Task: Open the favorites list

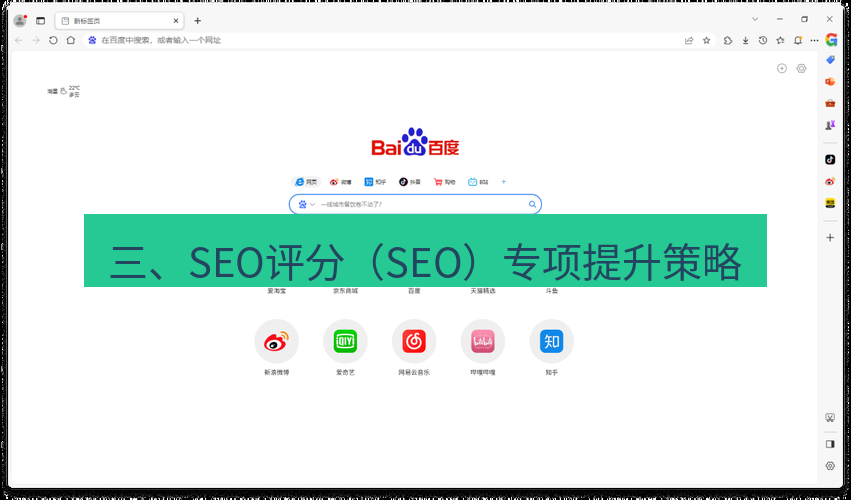Action: point(780,40)
